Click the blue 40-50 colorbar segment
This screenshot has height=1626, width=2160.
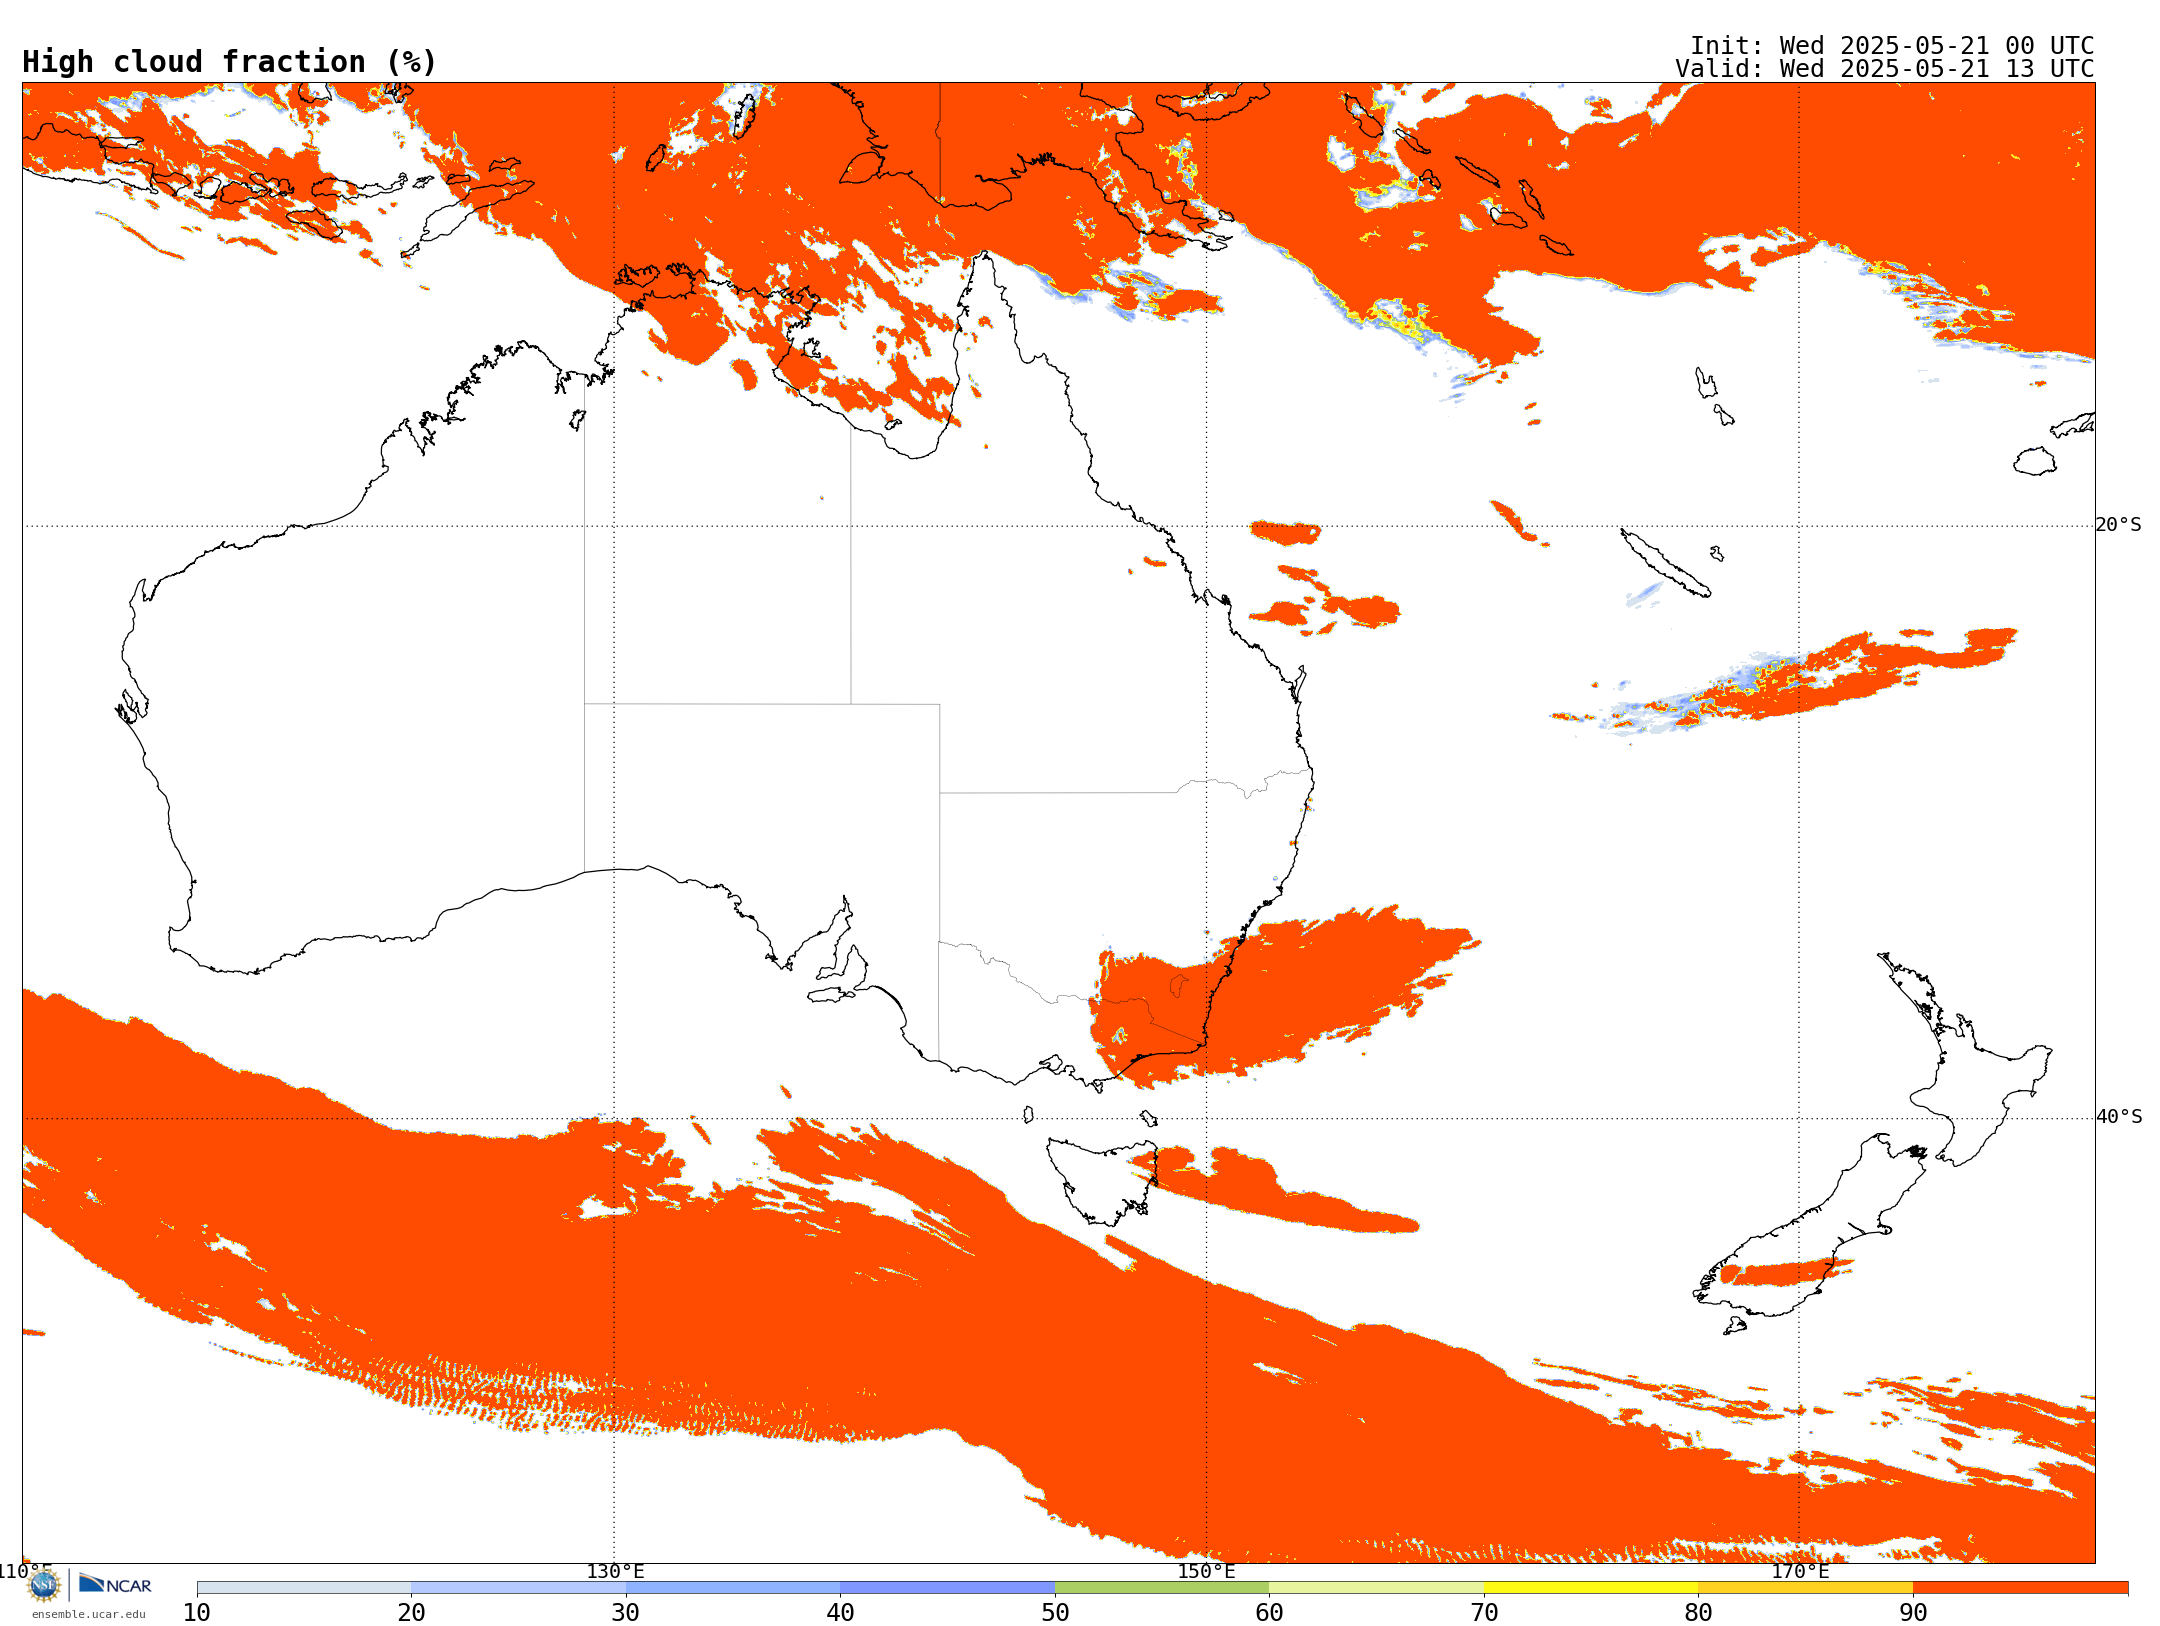947,1588
